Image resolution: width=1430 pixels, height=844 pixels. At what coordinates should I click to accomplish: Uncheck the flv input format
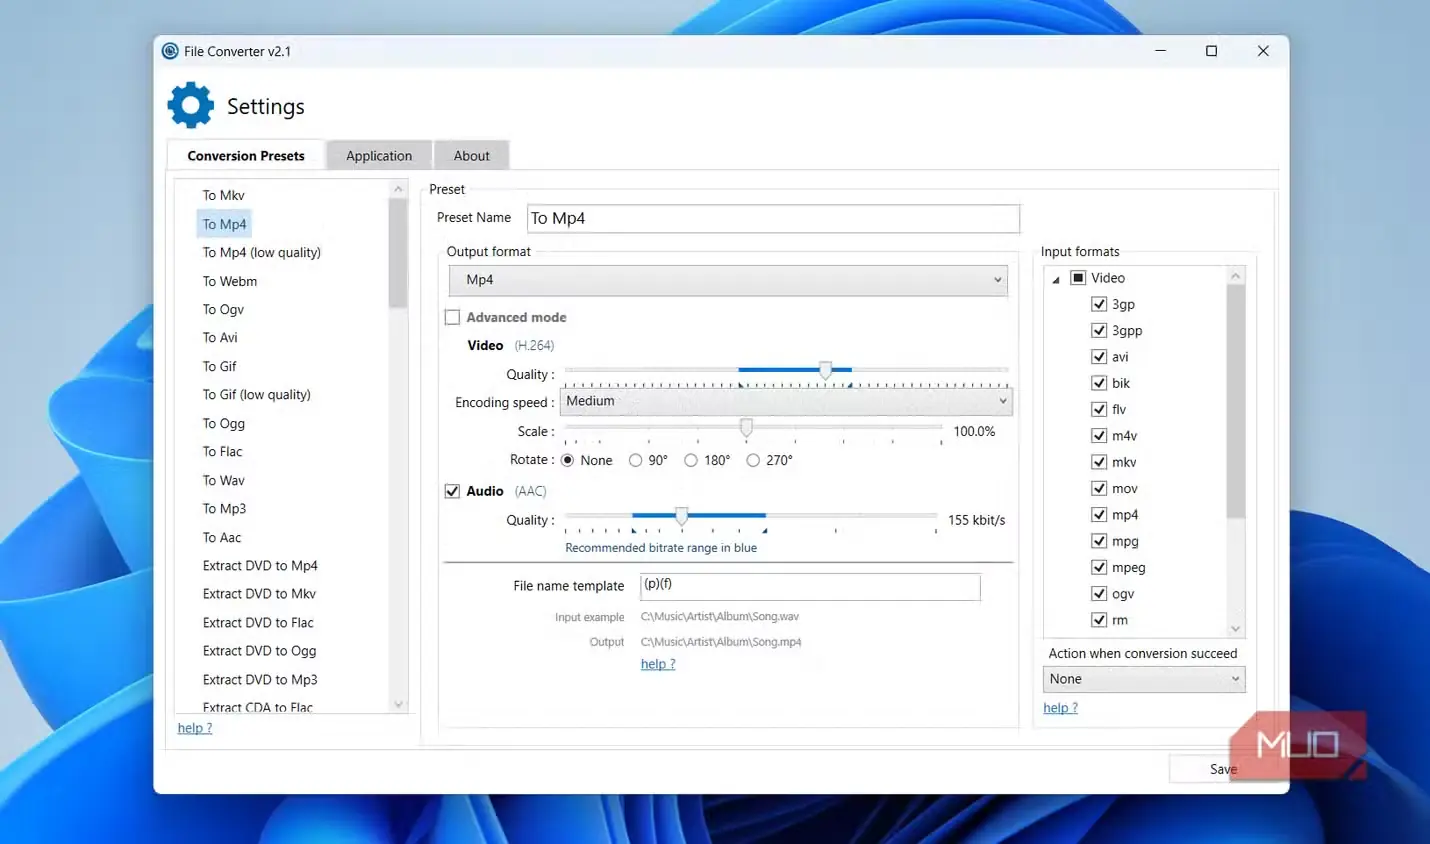coord(1099,409)
